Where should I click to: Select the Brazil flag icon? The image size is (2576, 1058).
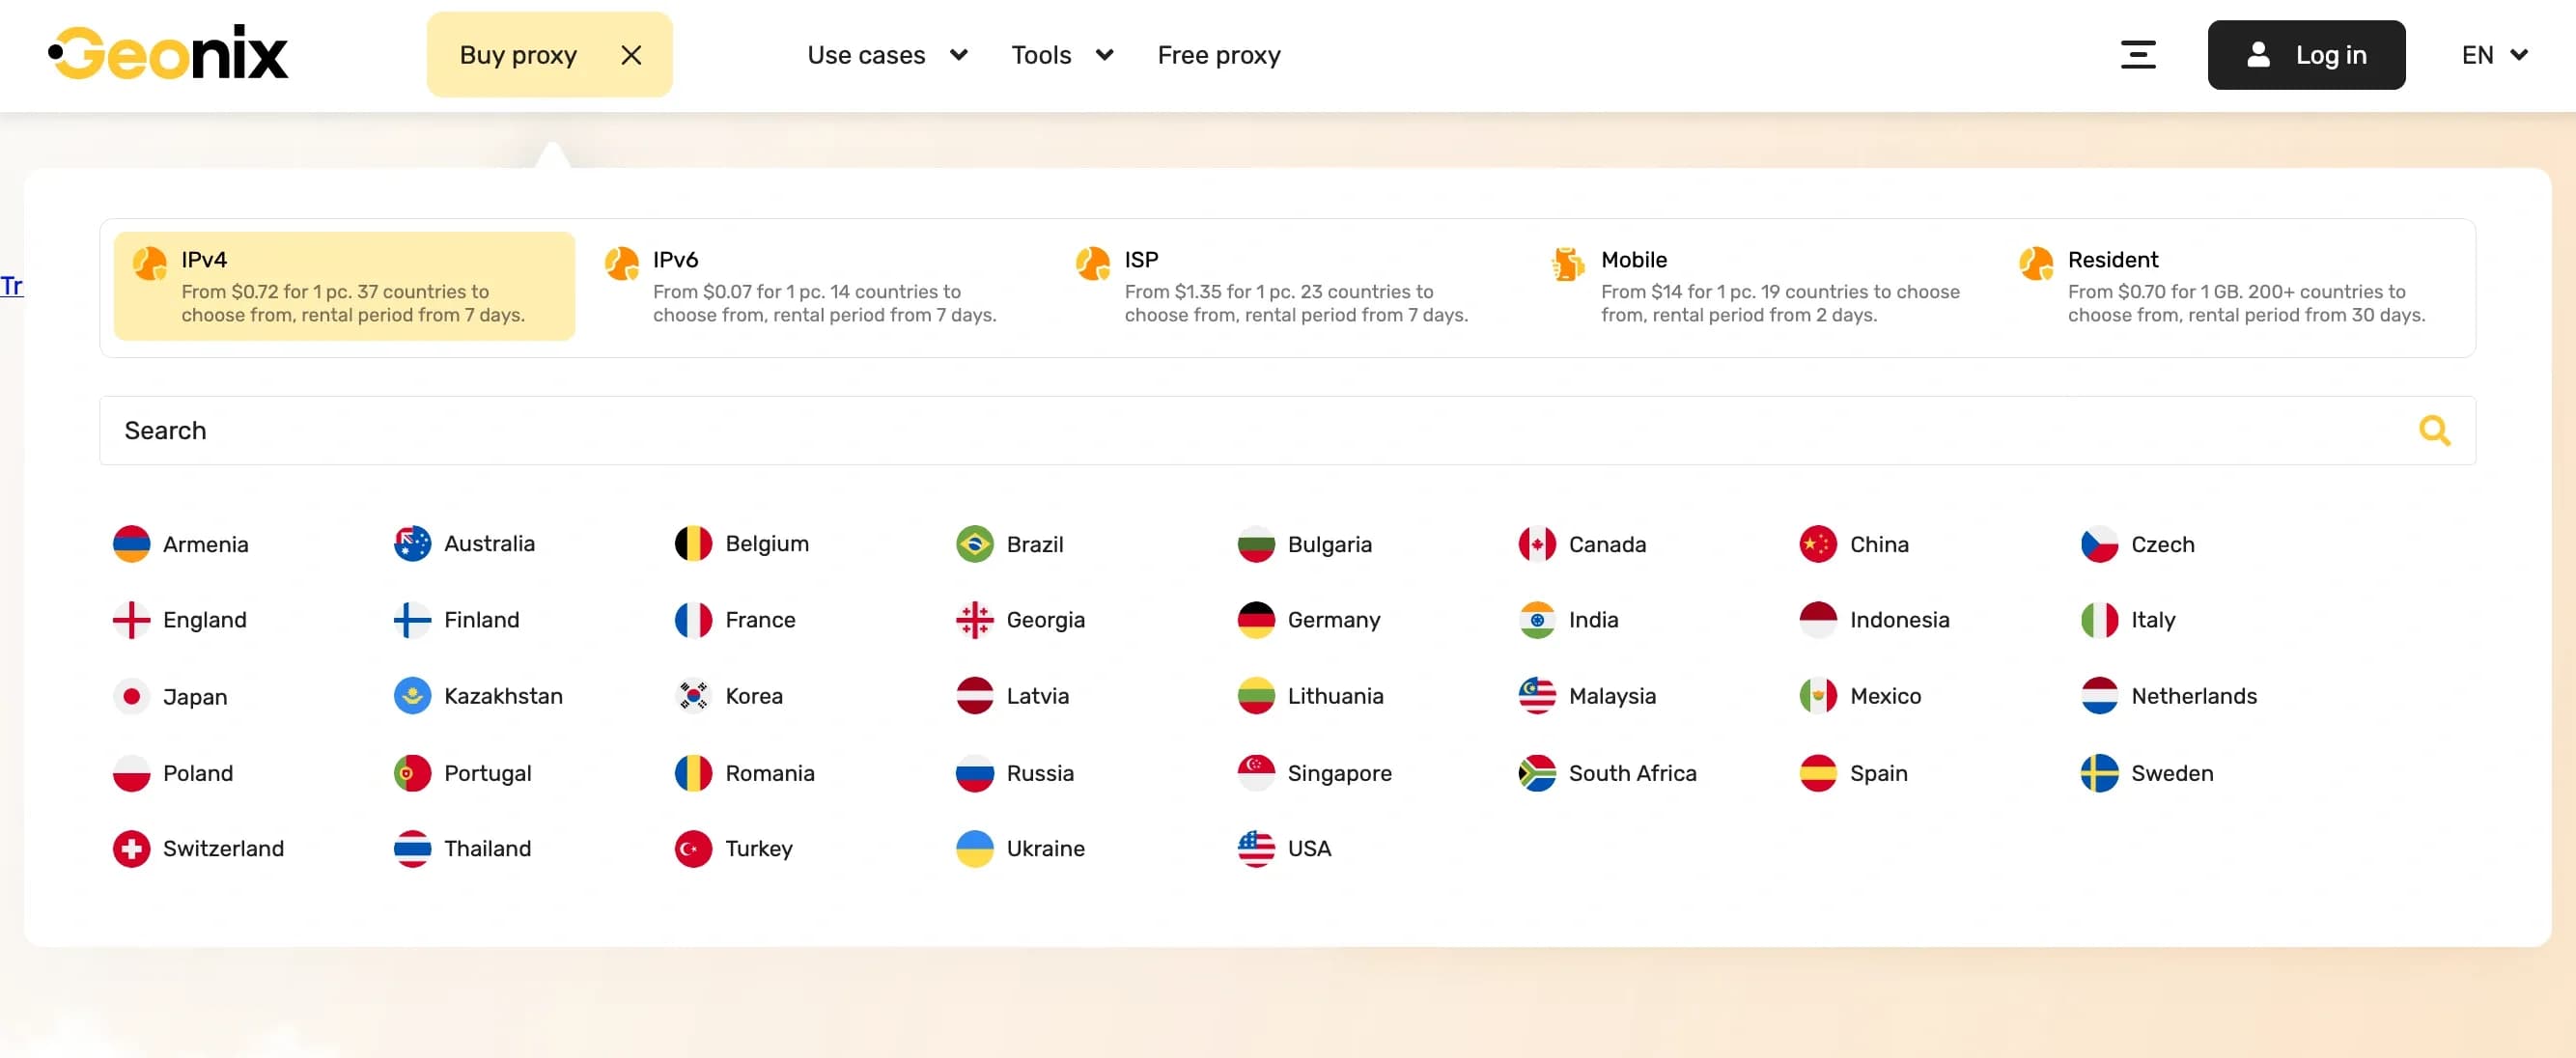pyautogui.click(x=973, y=544)
